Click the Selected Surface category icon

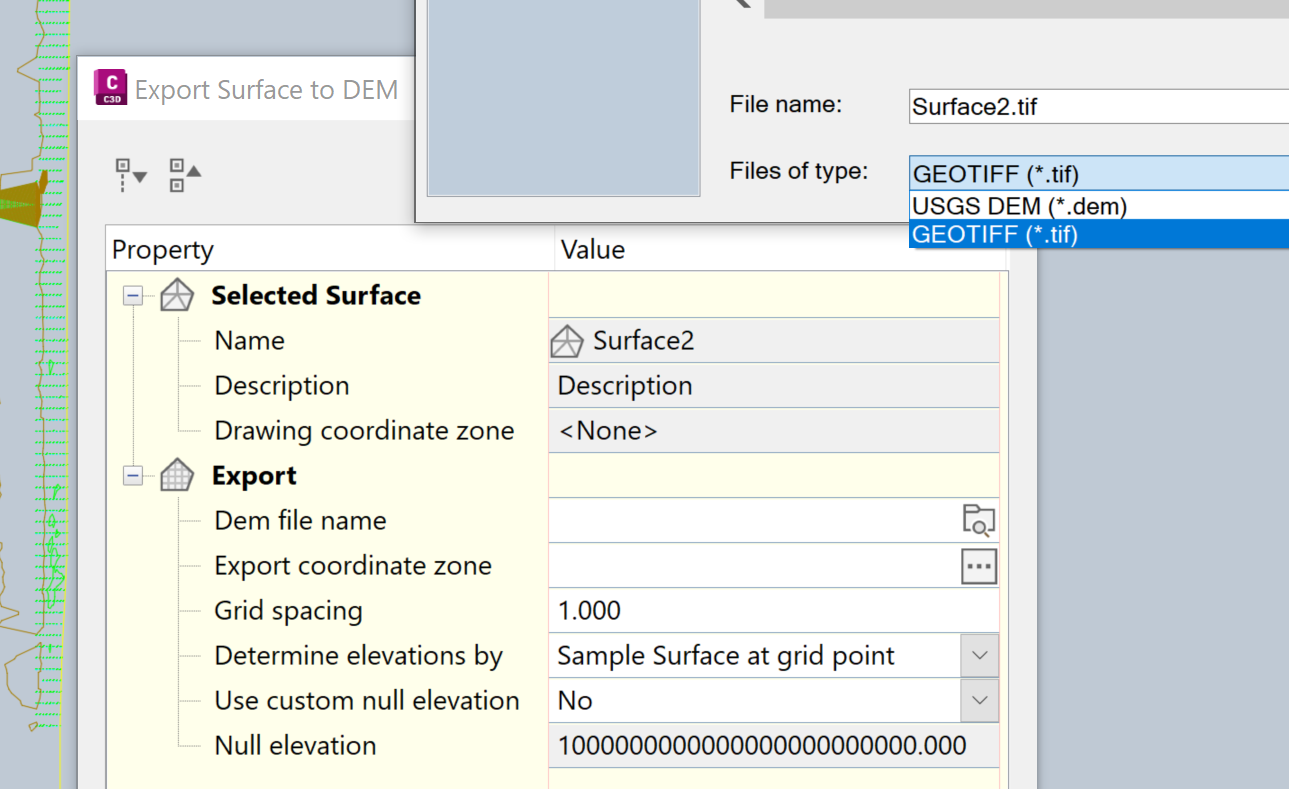point(176,294)
